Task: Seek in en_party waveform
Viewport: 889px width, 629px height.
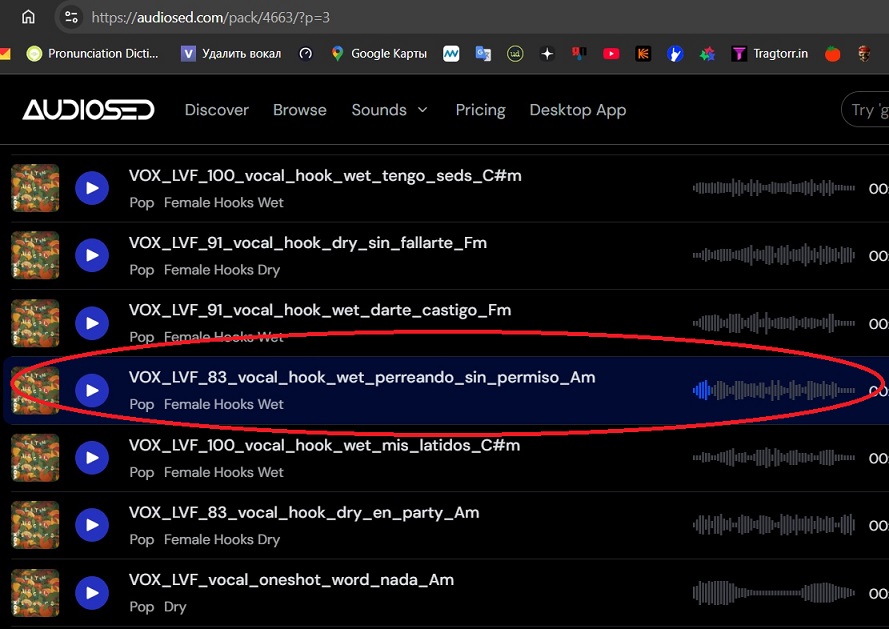Action: coord(773,525)
